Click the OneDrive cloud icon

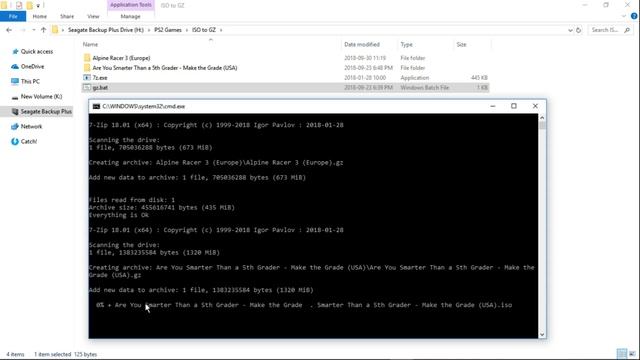[15, 67]
